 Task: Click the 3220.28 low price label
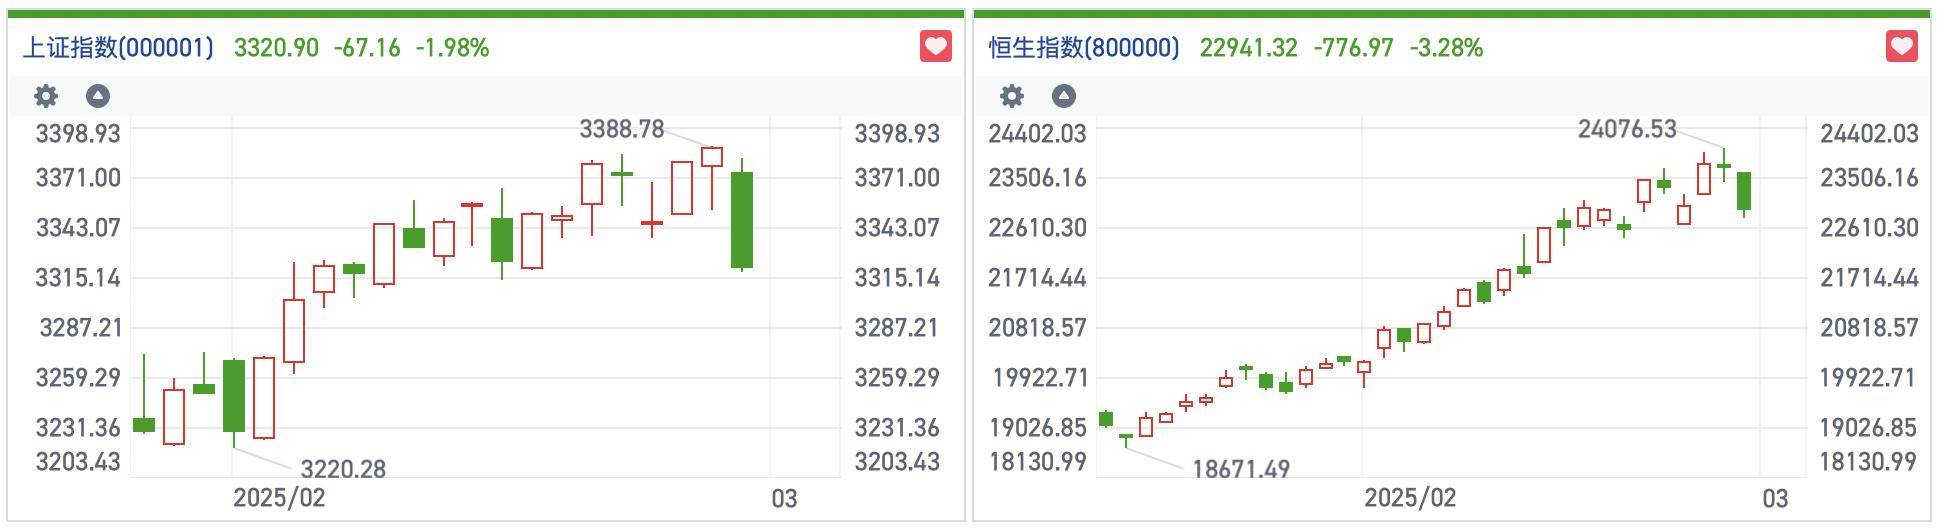[343, 468]
